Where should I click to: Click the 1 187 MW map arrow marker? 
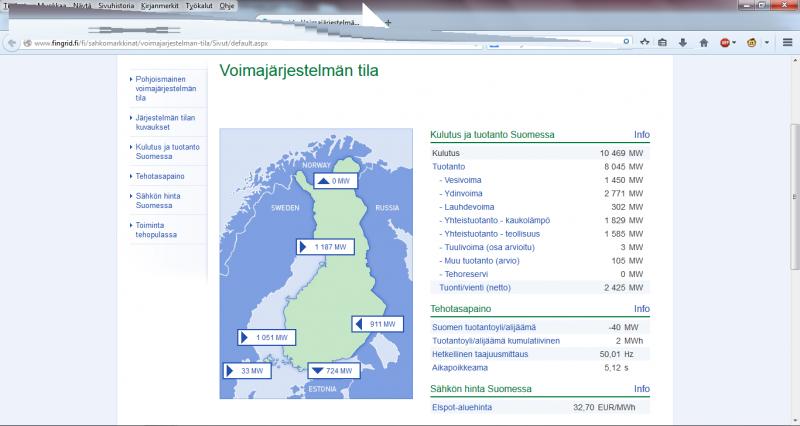(324, 246)
